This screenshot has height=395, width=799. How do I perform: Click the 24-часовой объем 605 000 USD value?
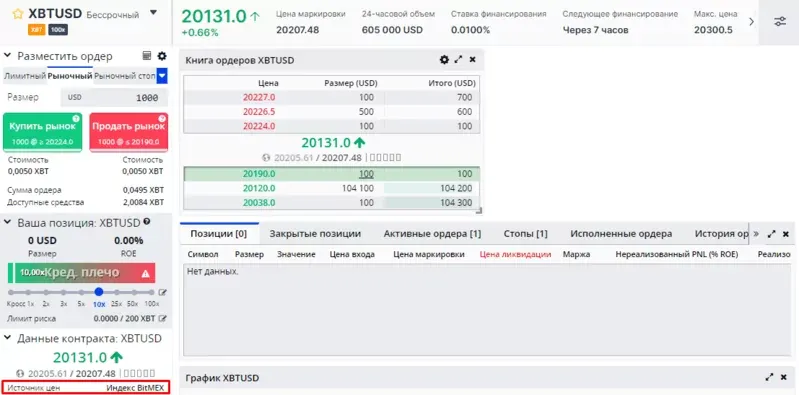[392, 30]
